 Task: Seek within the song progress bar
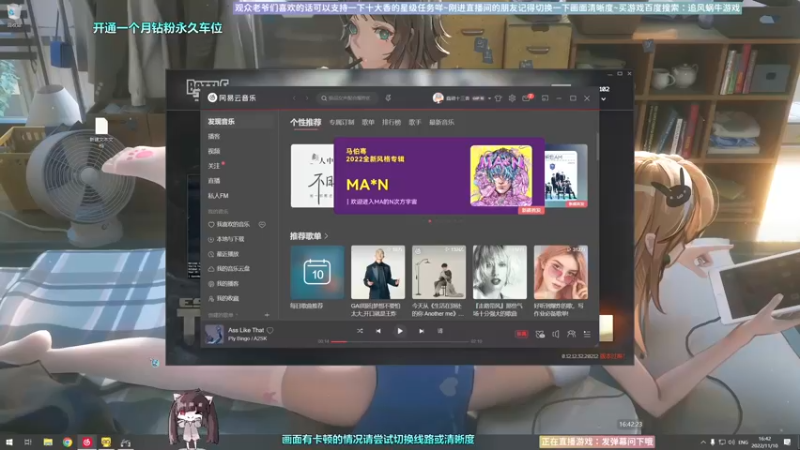point(399,341)
